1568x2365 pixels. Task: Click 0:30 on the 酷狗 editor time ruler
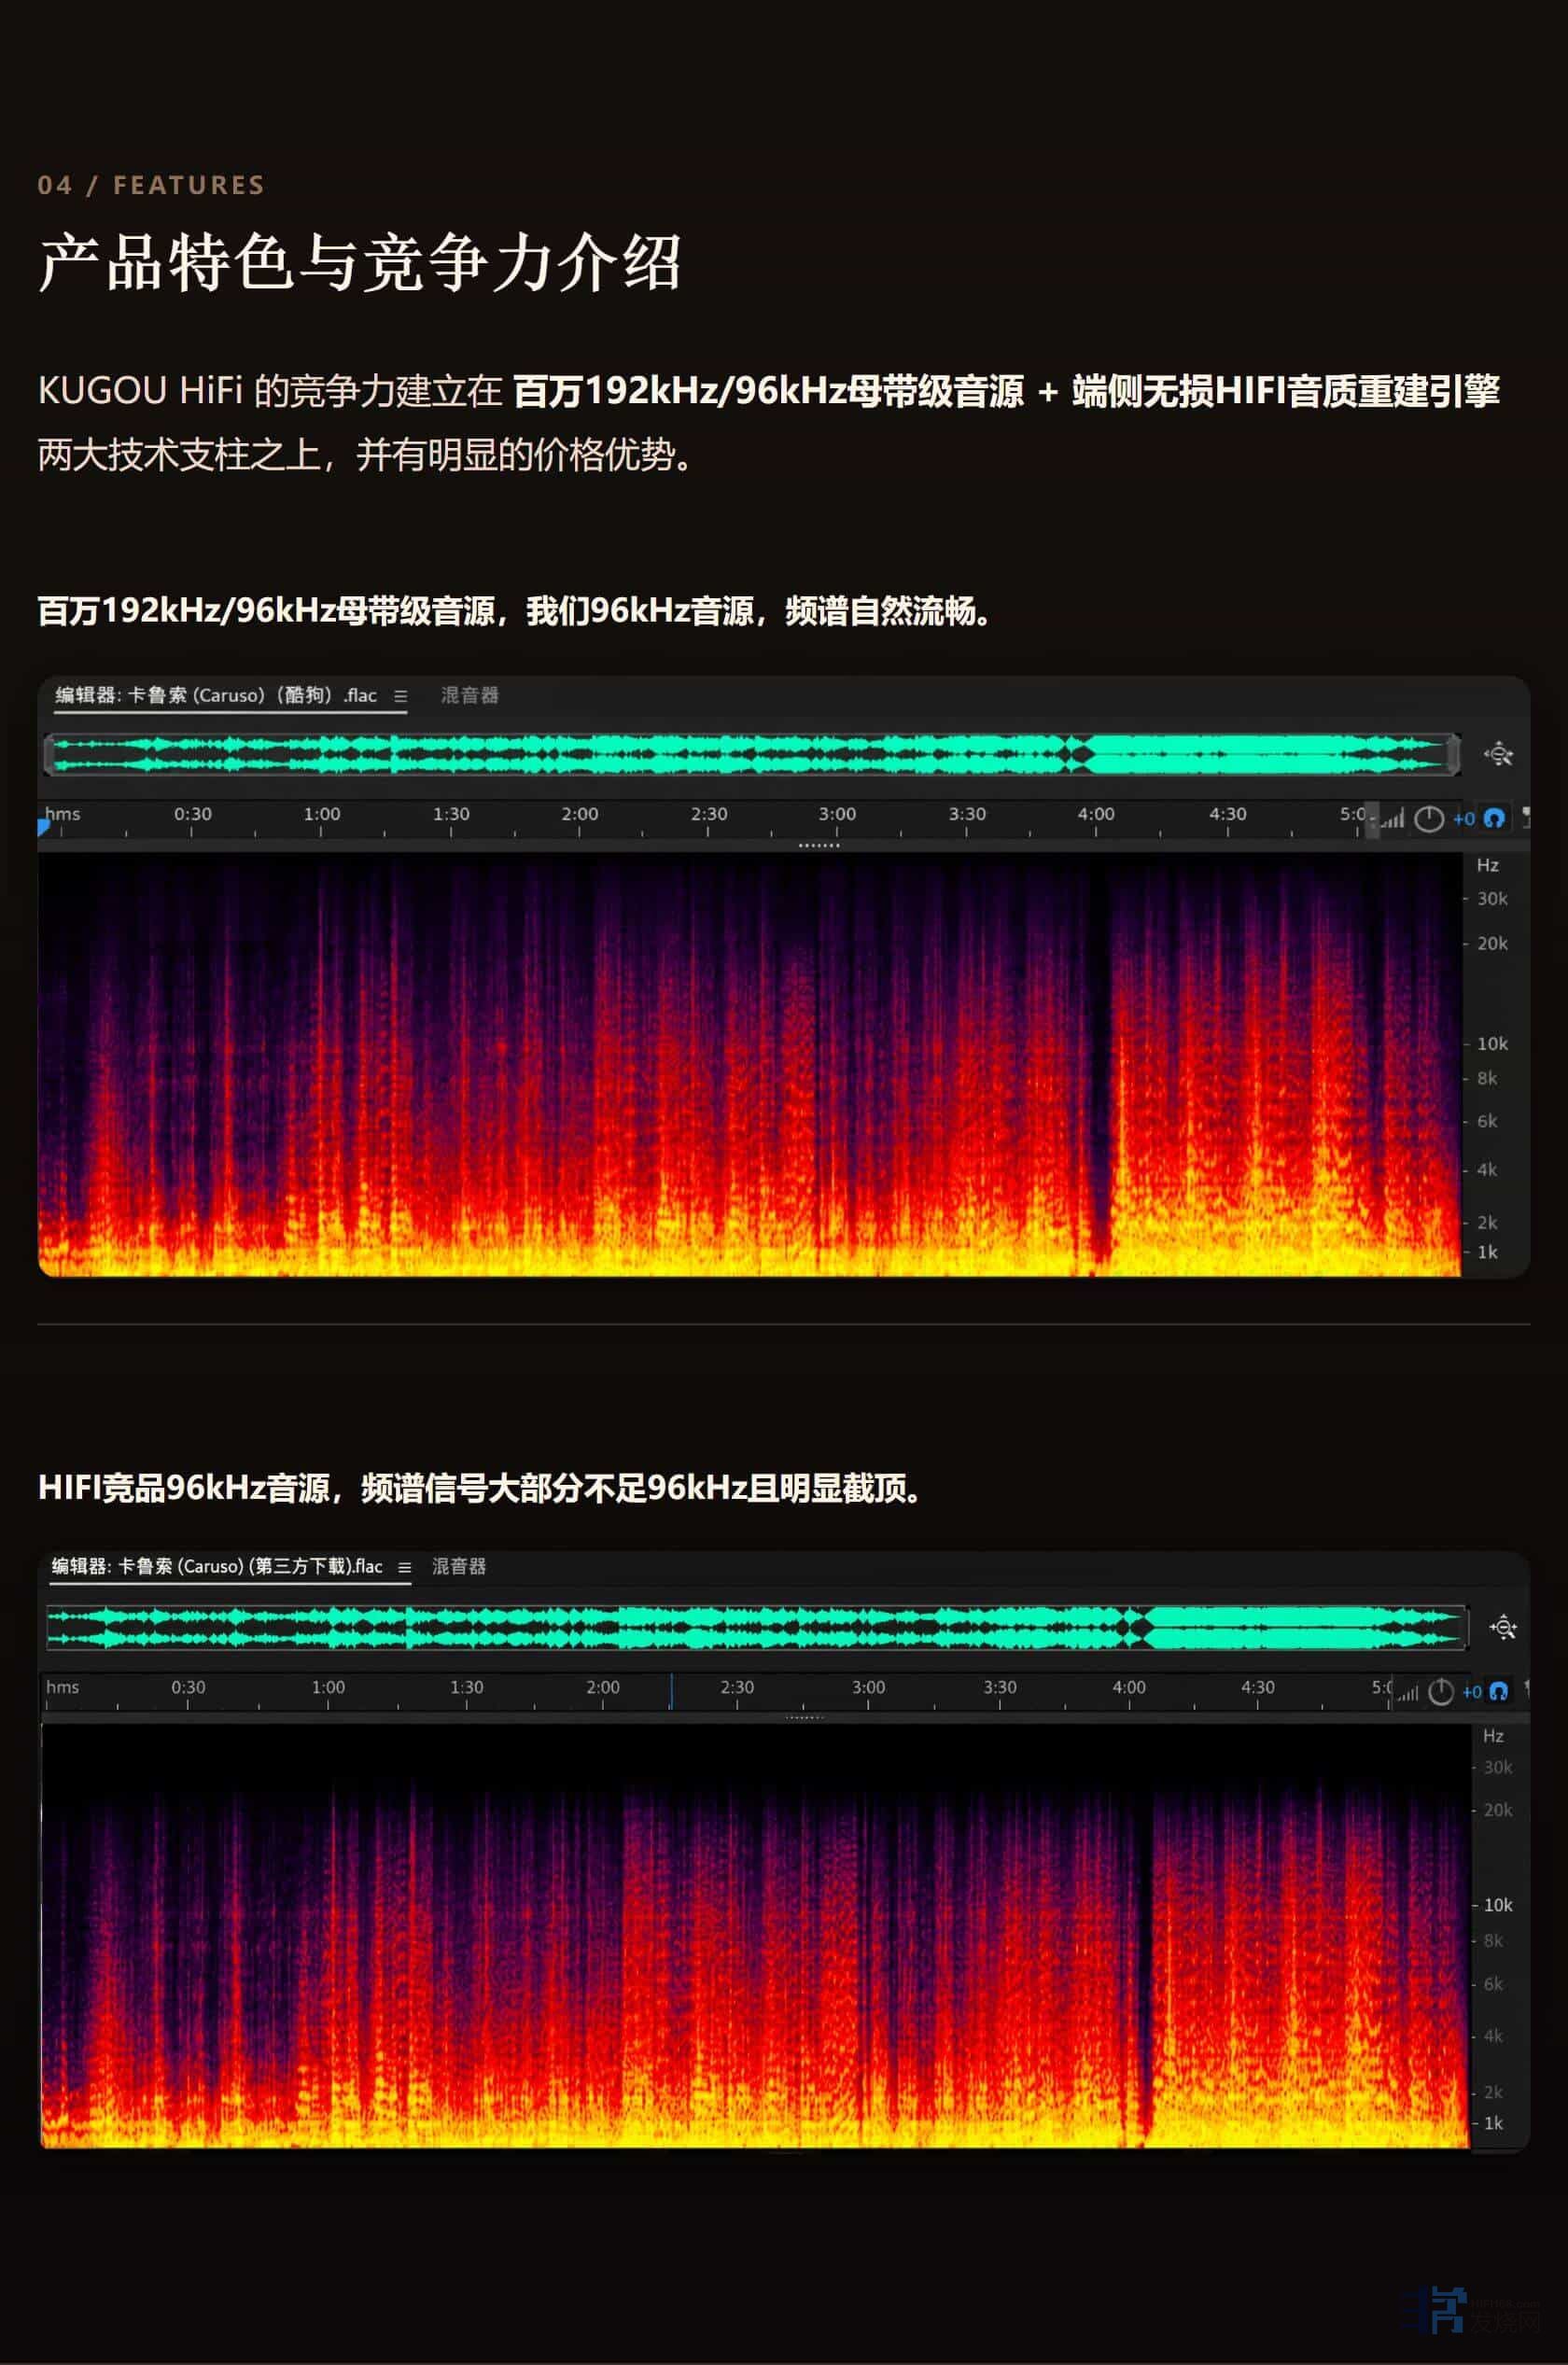pos(193,814)
